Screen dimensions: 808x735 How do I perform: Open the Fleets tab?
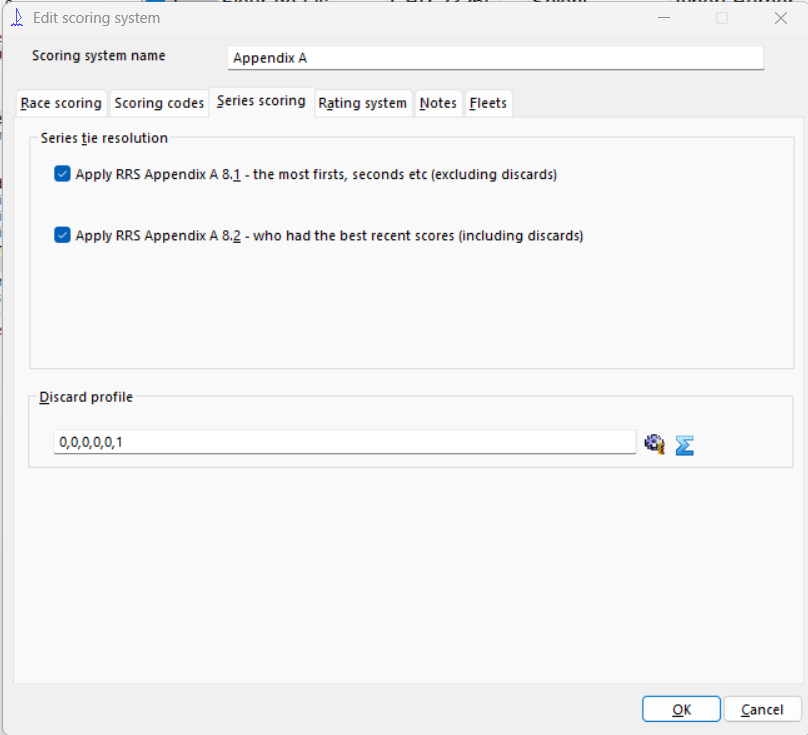point(488,103)
